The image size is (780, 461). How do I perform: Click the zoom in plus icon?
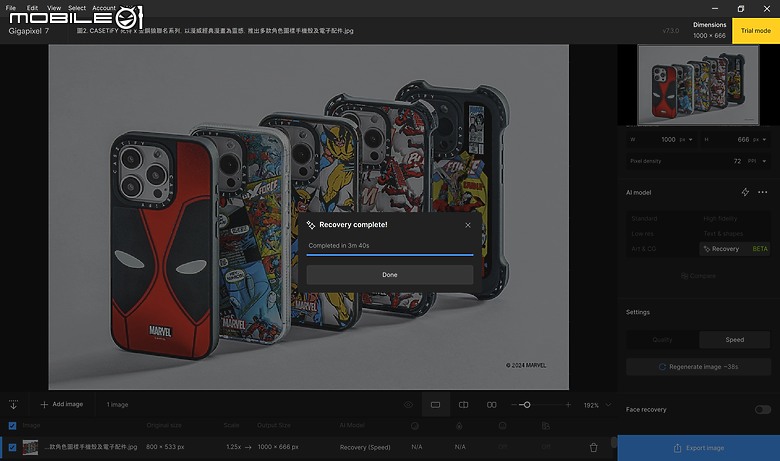(568, 405)
